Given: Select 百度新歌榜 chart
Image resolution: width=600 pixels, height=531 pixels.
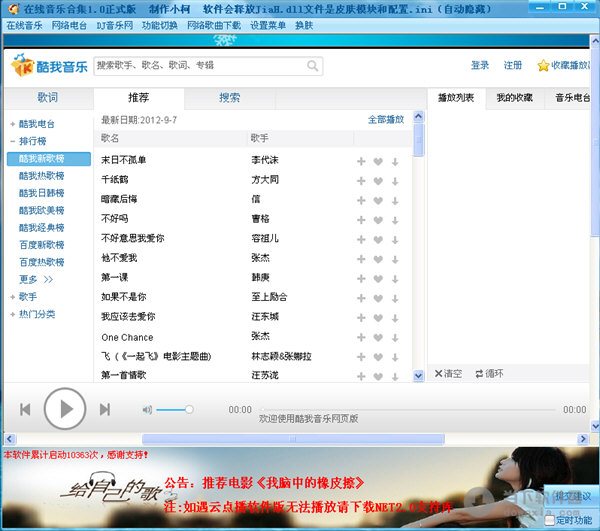Looking at the screenshot, I should [x=42, y=245].
